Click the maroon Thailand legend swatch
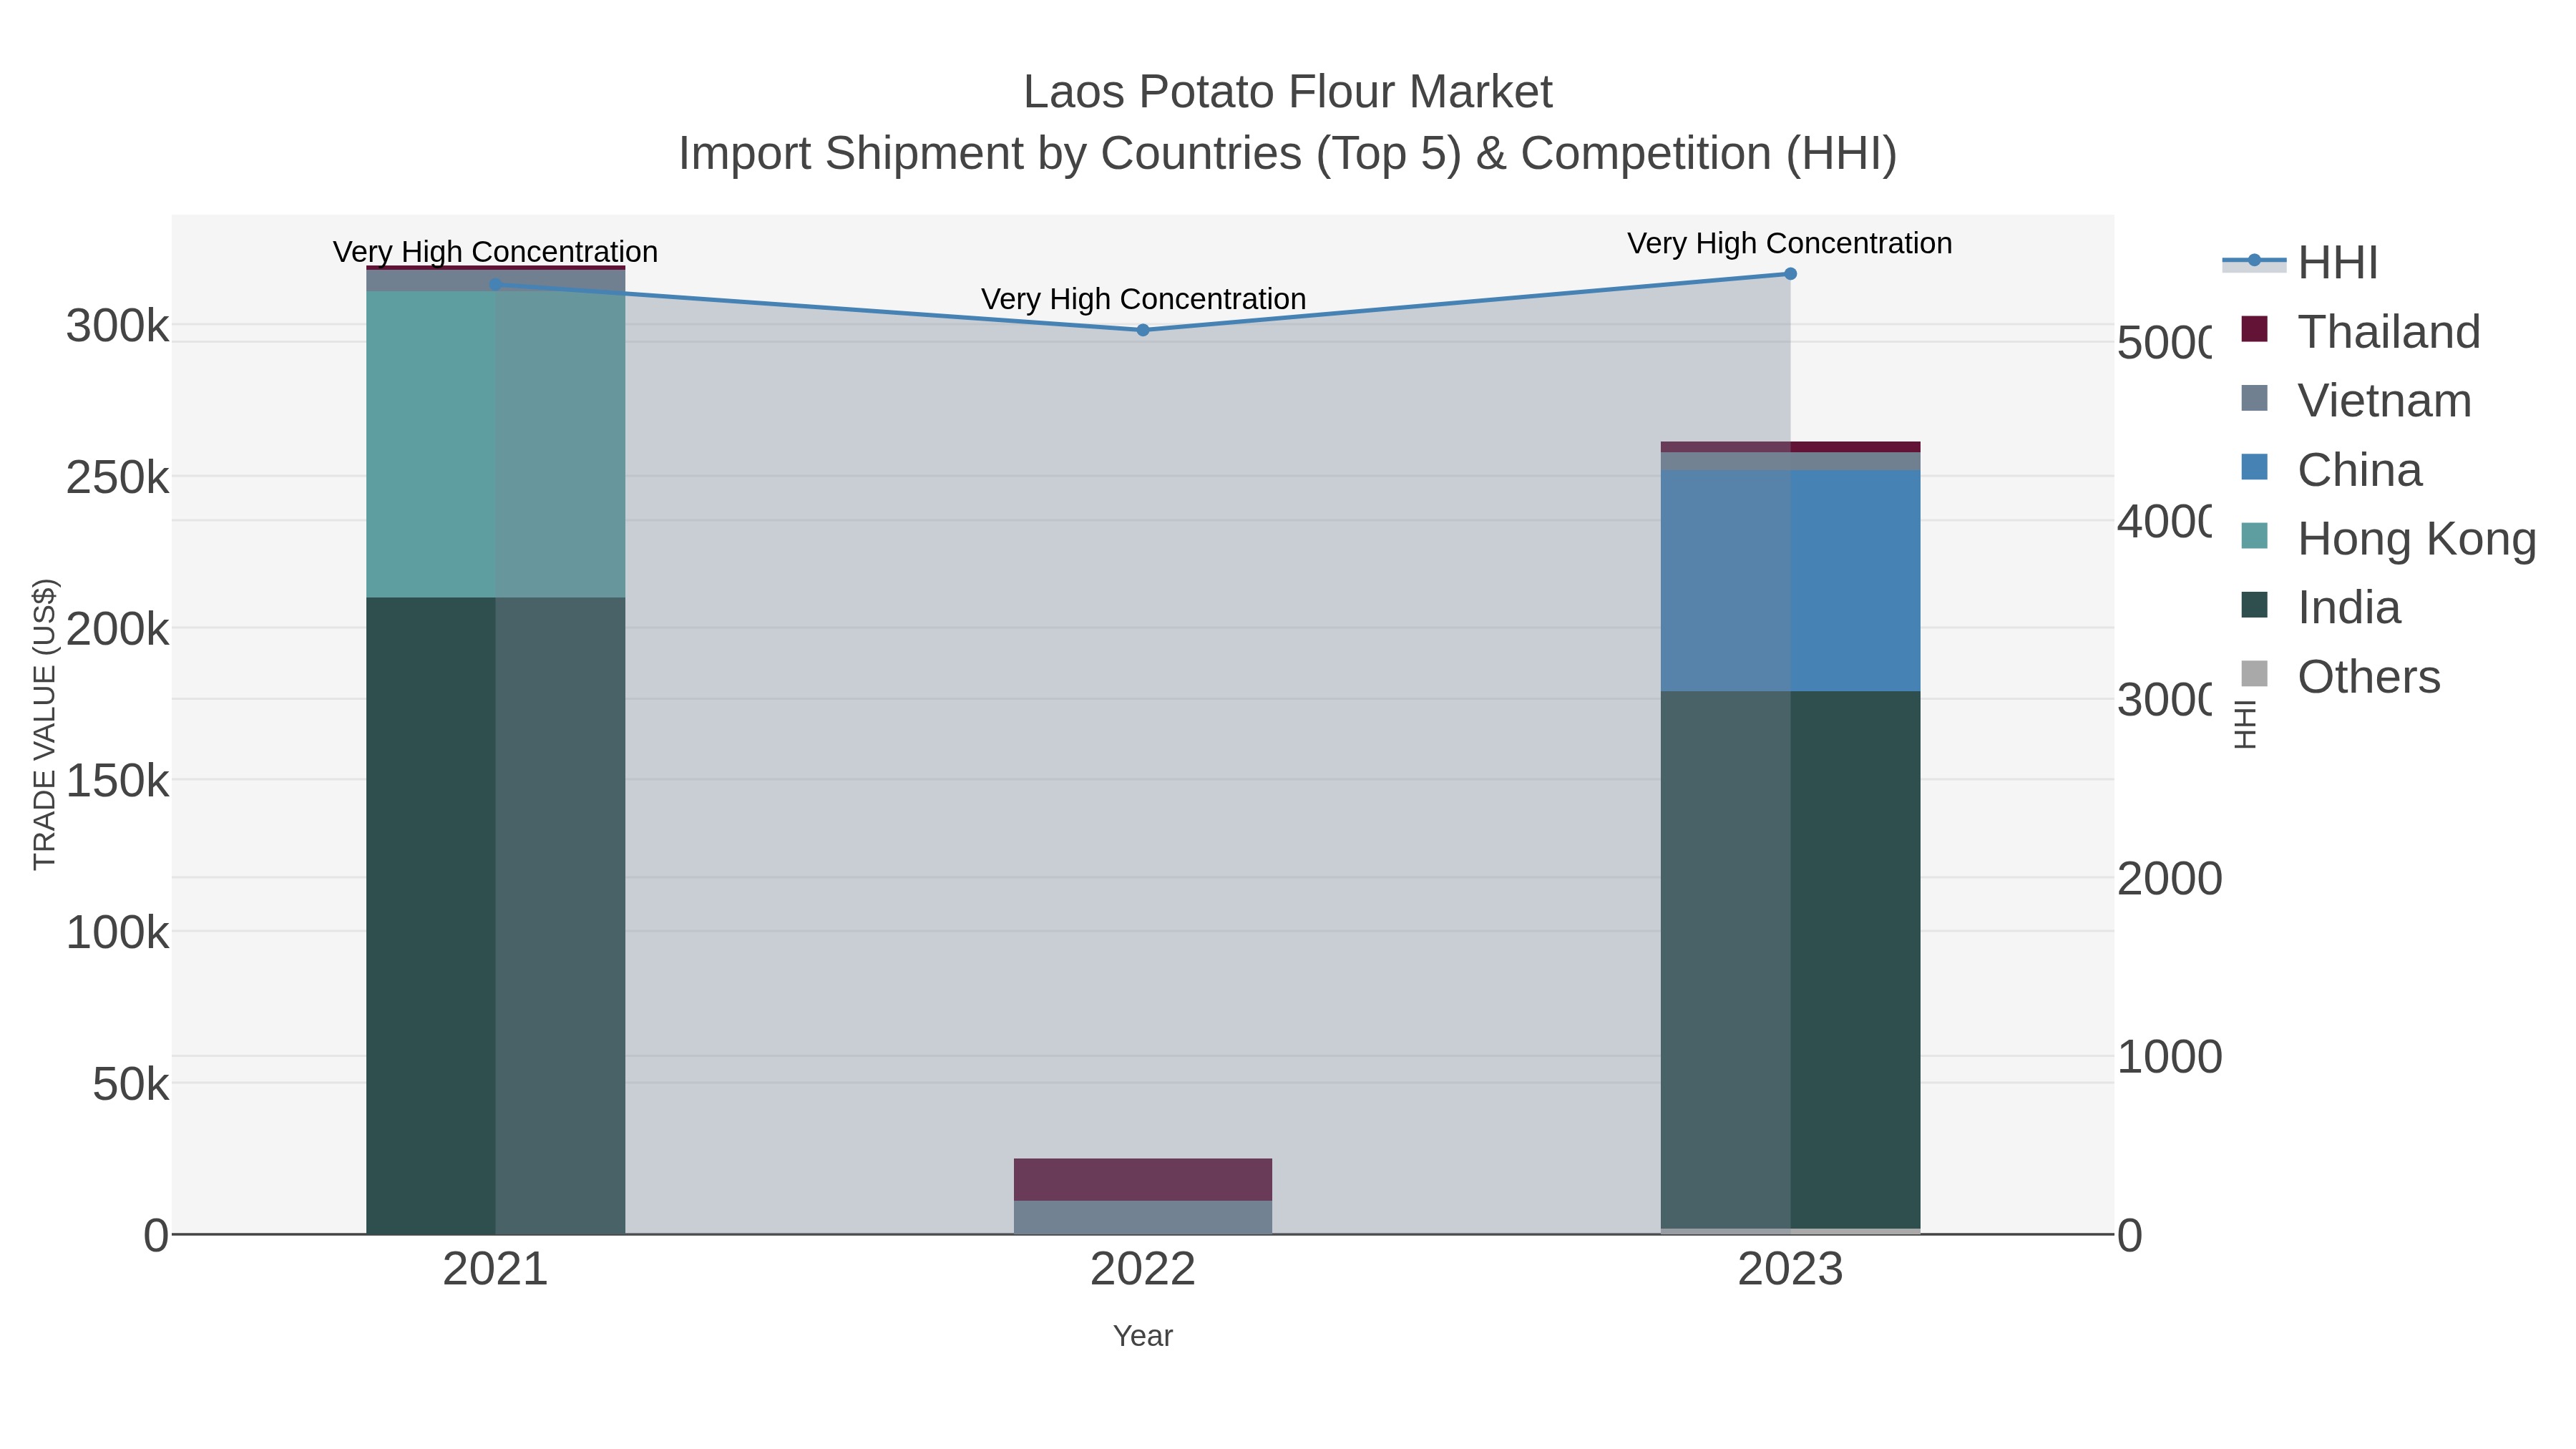2576x1449 pixels. [2254, 329]
